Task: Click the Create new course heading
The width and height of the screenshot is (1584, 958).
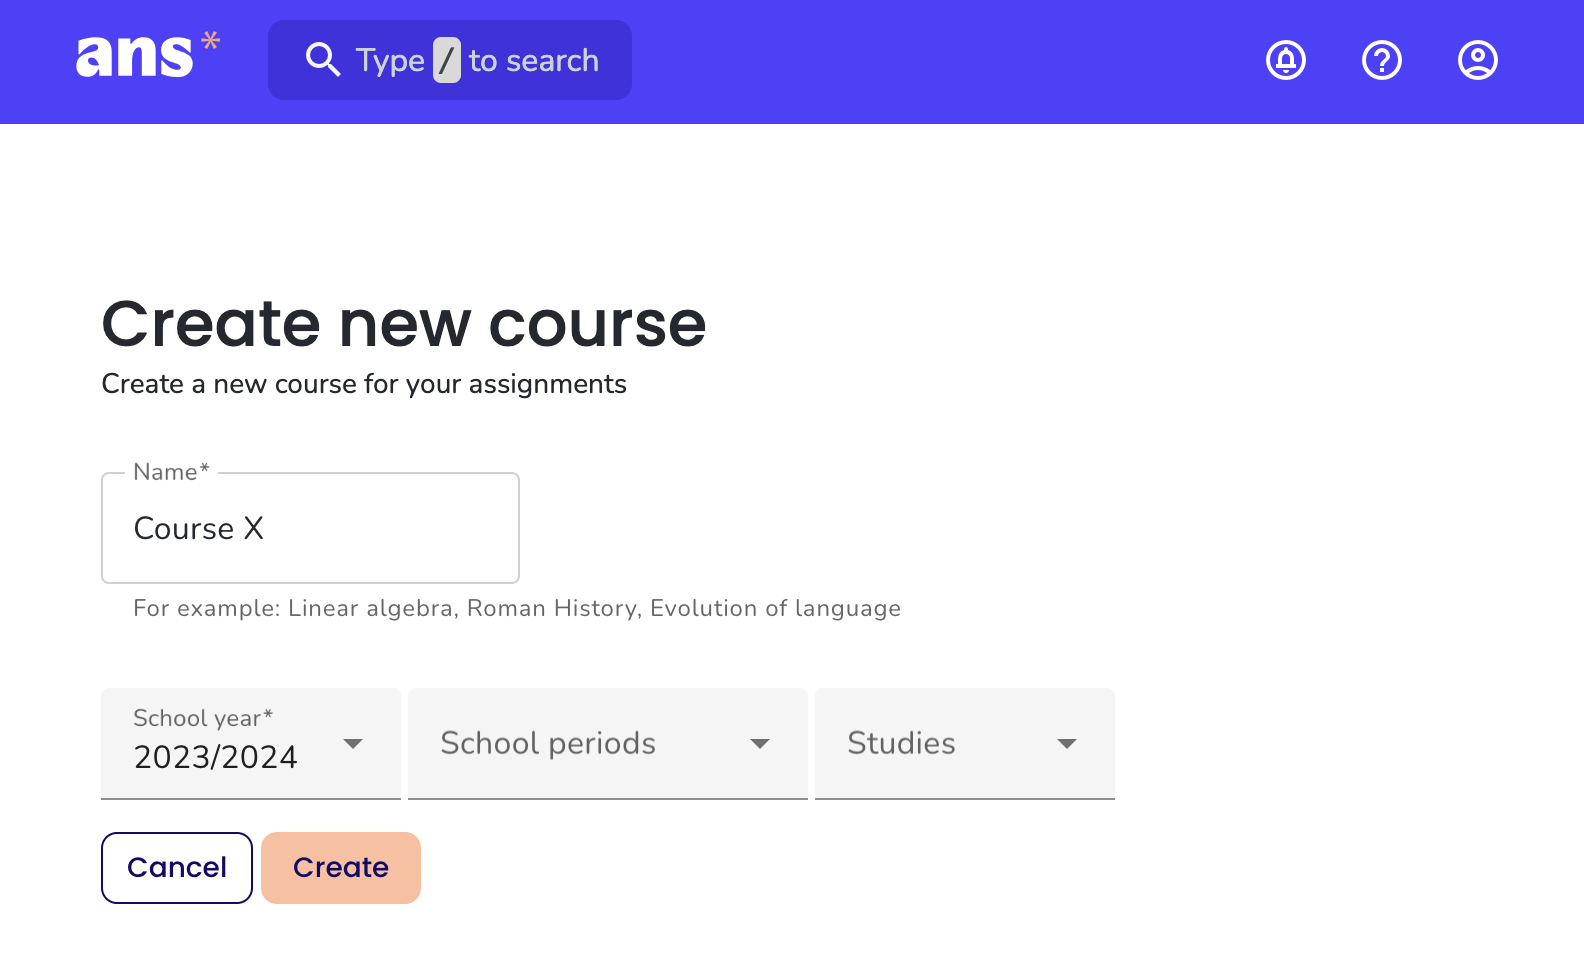Action: 404,324
